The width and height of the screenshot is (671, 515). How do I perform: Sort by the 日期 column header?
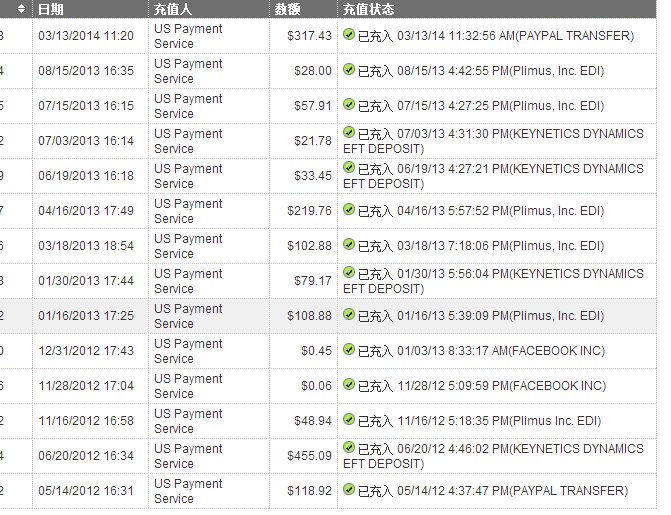[50, 9]
